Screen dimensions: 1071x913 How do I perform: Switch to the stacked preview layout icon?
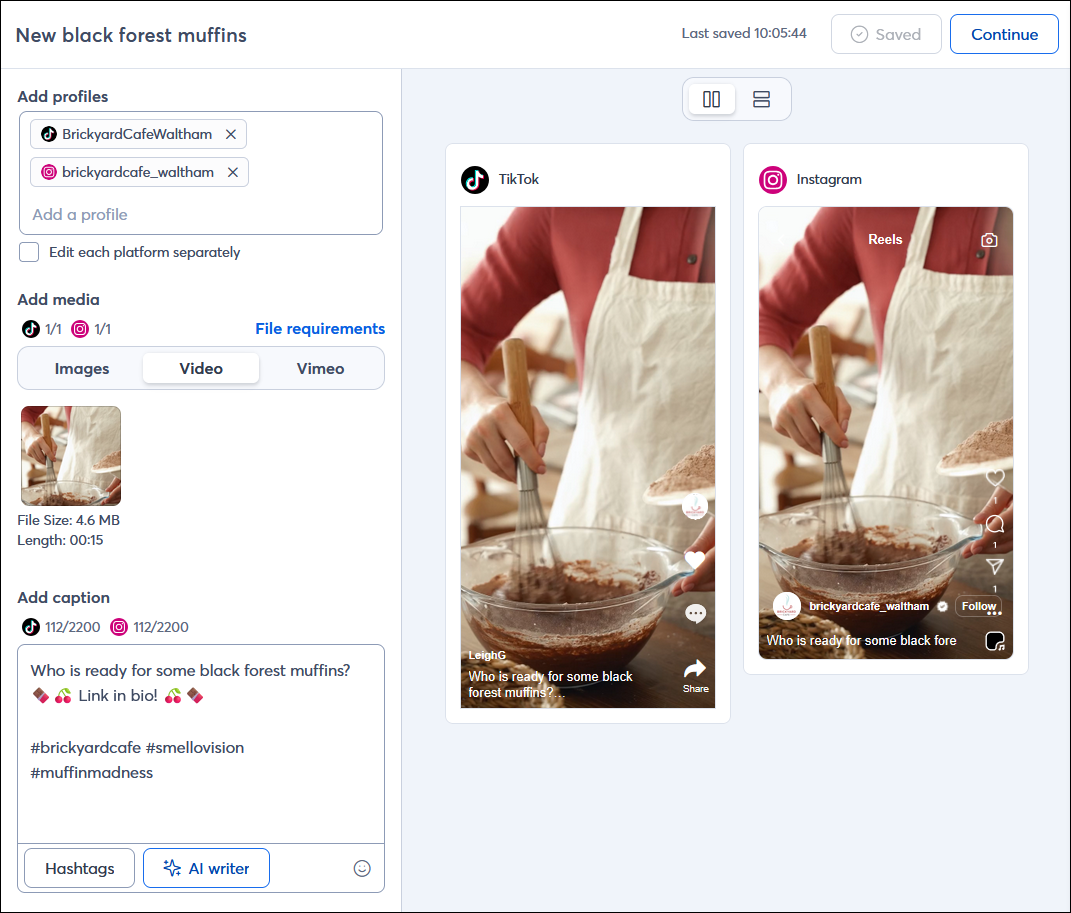761,99
